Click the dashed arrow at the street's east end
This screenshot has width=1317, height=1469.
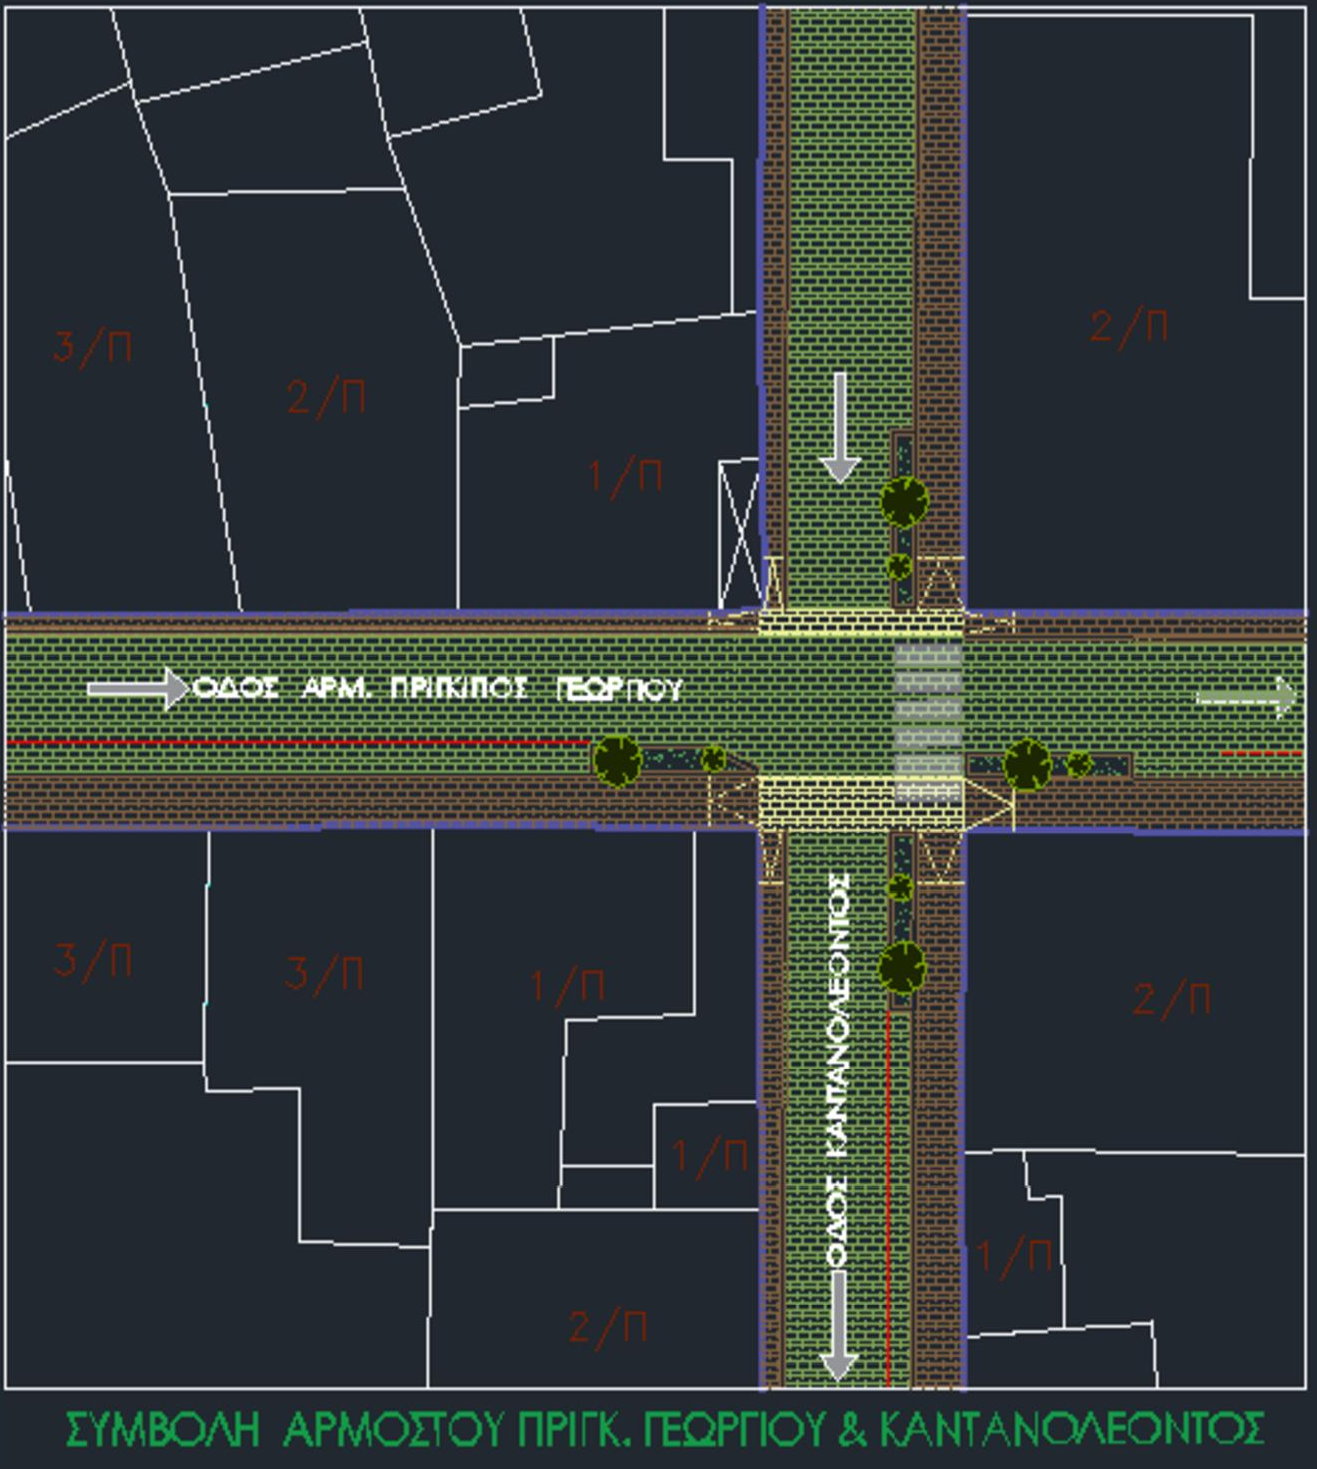1247,698
